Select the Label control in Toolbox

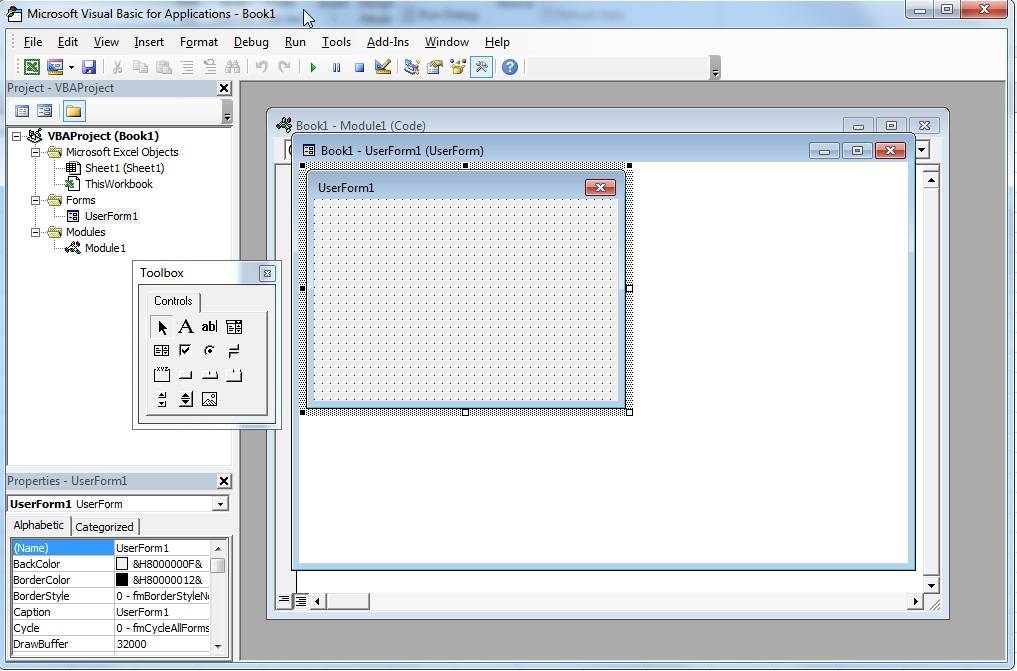click(x=185, y=327)
